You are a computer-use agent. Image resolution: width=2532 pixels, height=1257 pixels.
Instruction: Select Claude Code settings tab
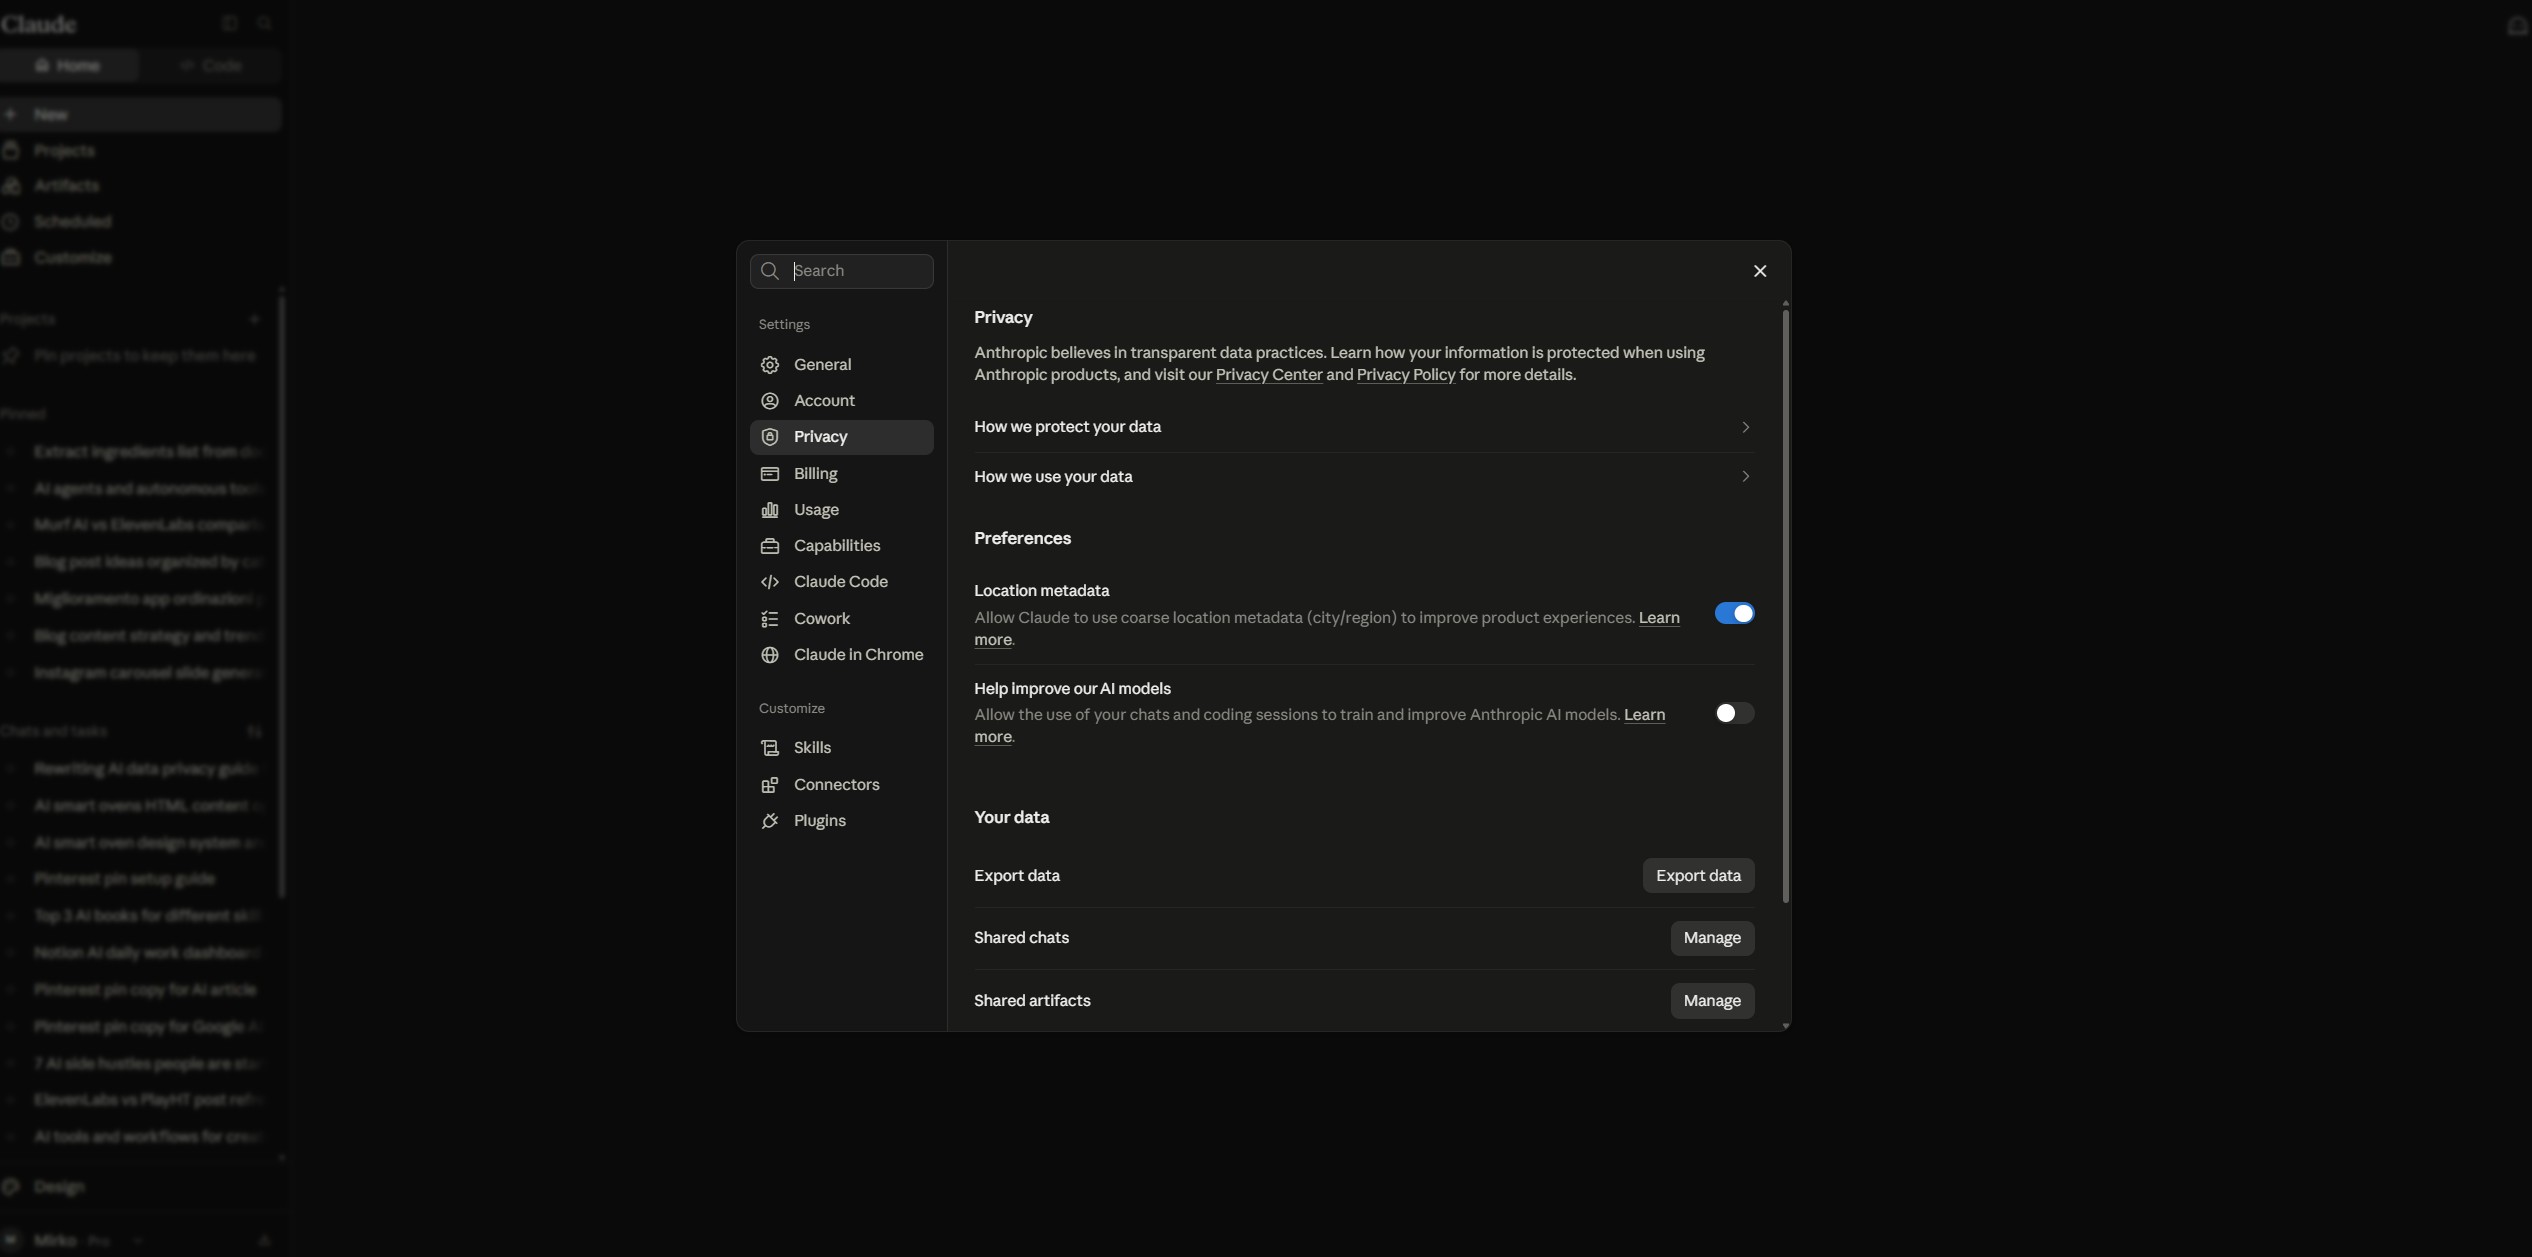coord(841,582)
